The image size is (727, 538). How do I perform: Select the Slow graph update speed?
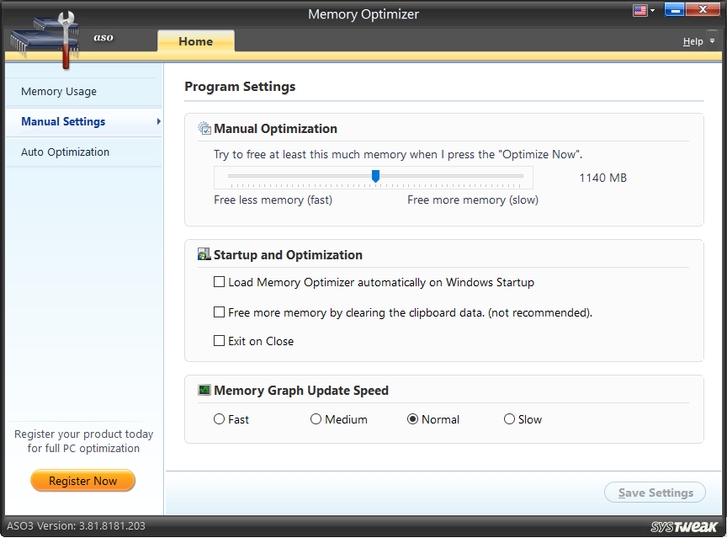tap(509, 419)
